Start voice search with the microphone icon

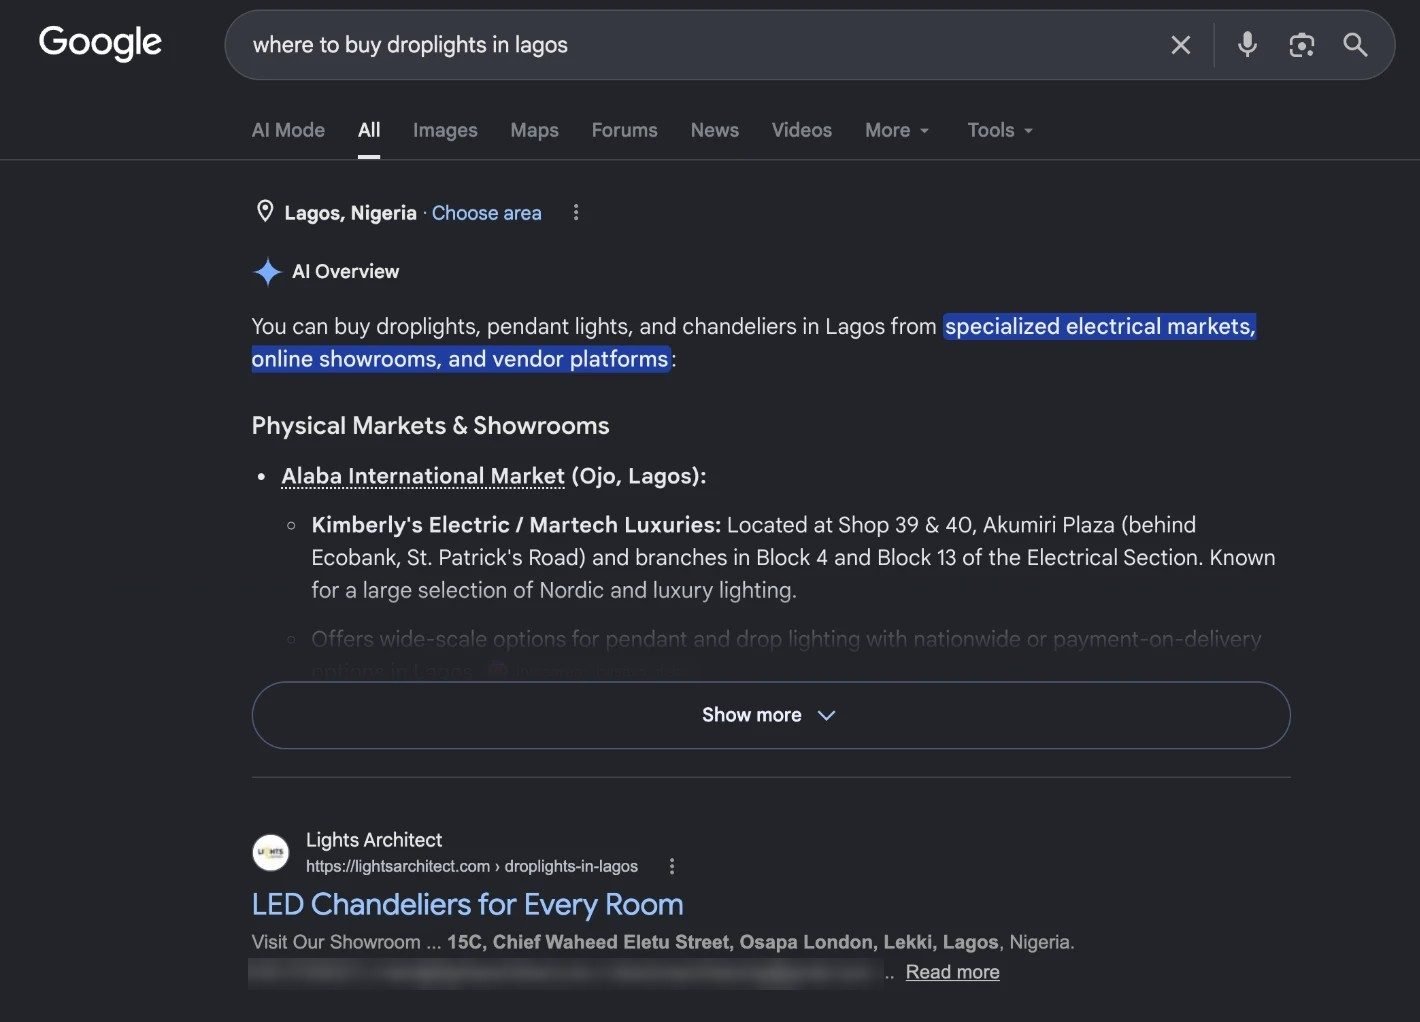[1247, 45]
